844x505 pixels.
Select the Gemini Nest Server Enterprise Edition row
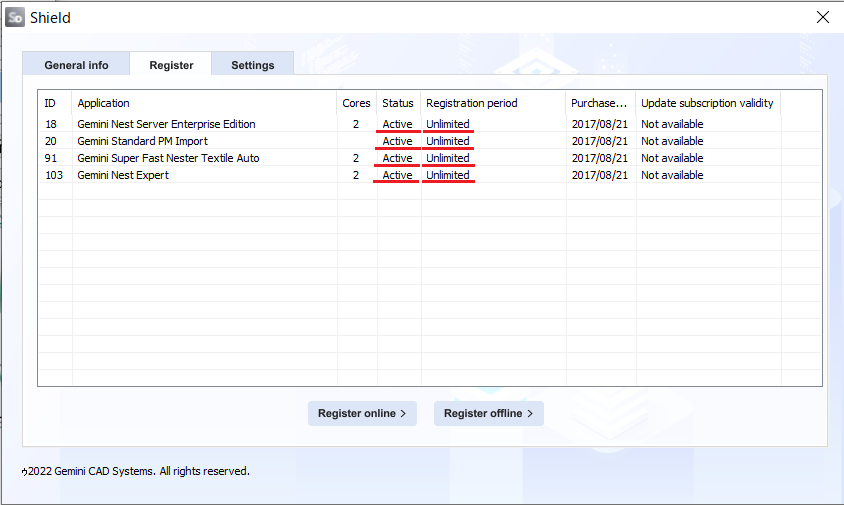430,124
